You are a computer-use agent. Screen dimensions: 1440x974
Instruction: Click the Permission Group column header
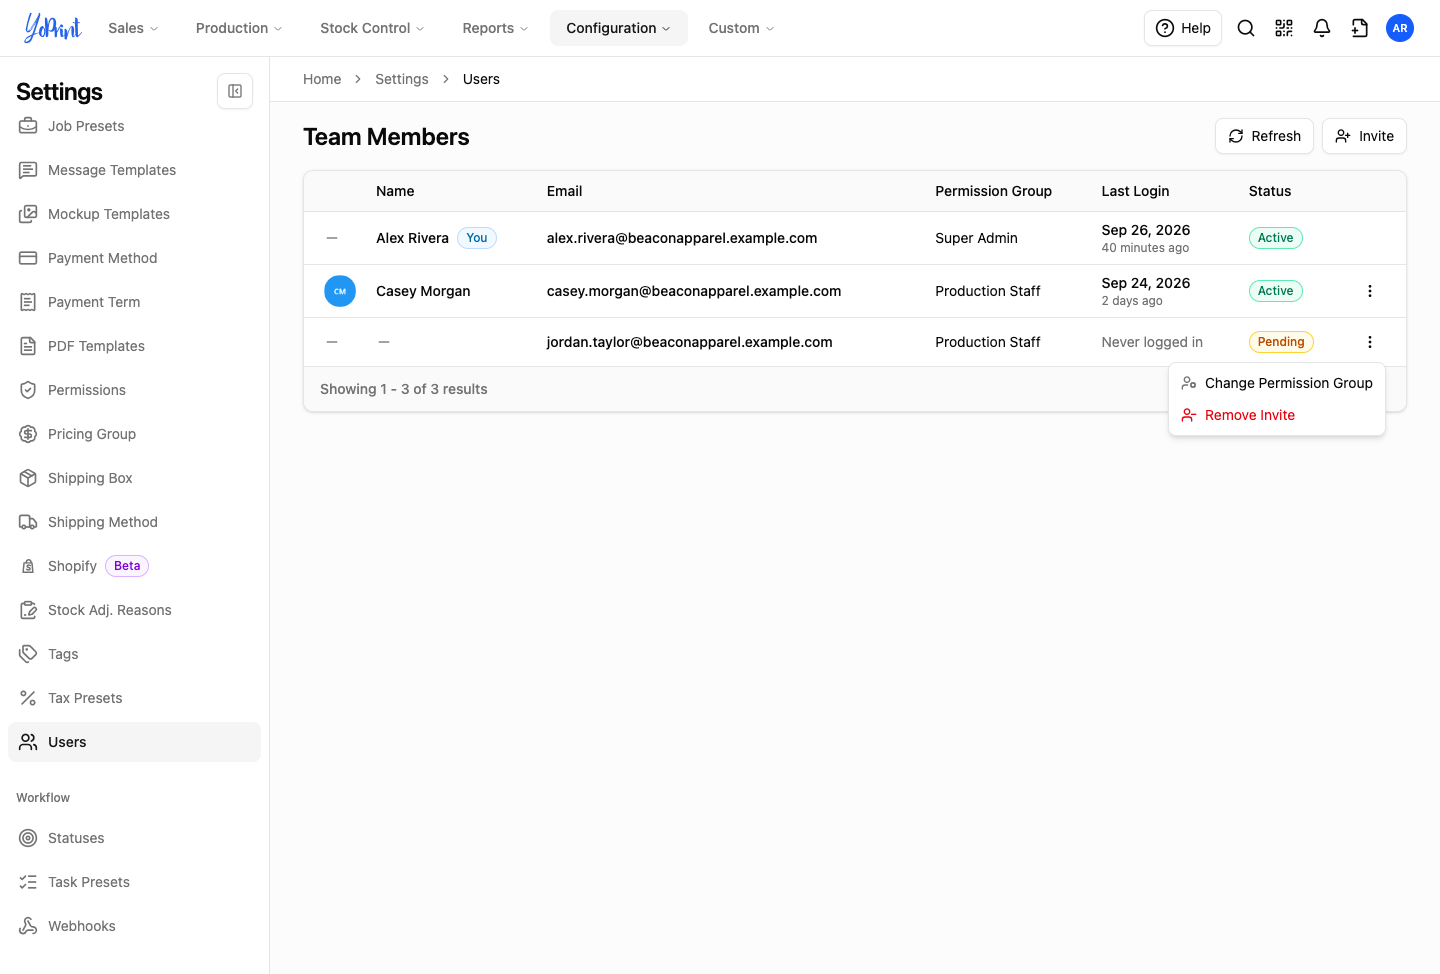(993, 191)
